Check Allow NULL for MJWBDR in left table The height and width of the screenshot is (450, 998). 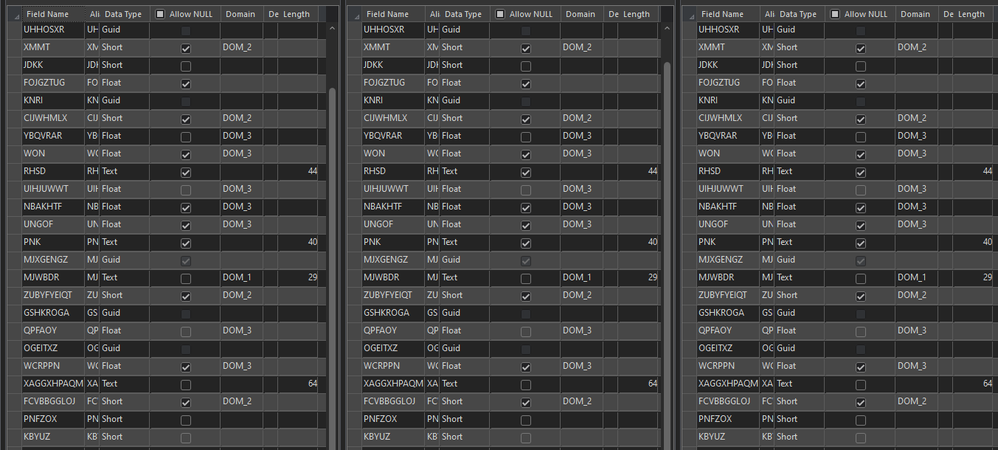pyautogui.click(x=186, y=279)
